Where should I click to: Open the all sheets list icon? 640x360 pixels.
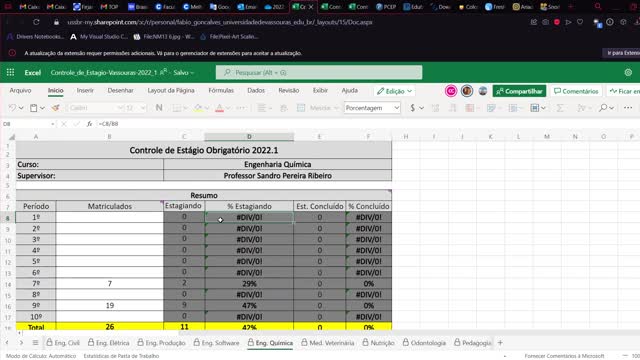pyautogui.click(x=36, y=343)
